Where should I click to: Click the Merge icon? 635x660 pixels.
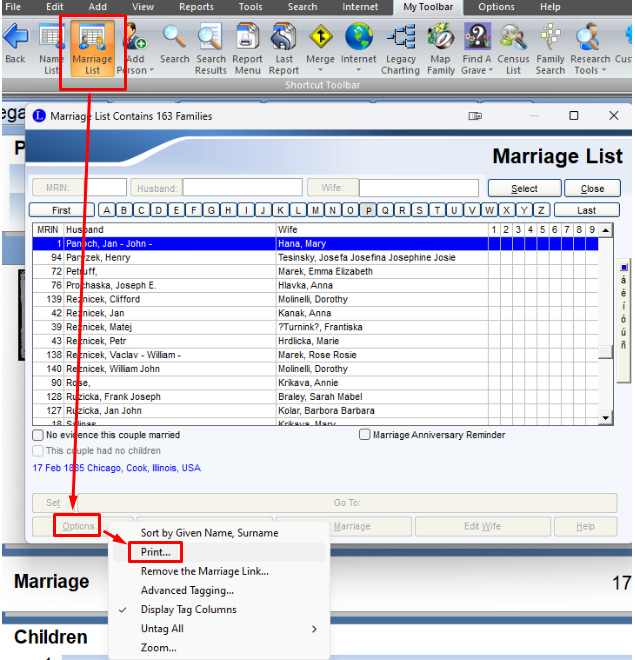(x=321, y=37)
